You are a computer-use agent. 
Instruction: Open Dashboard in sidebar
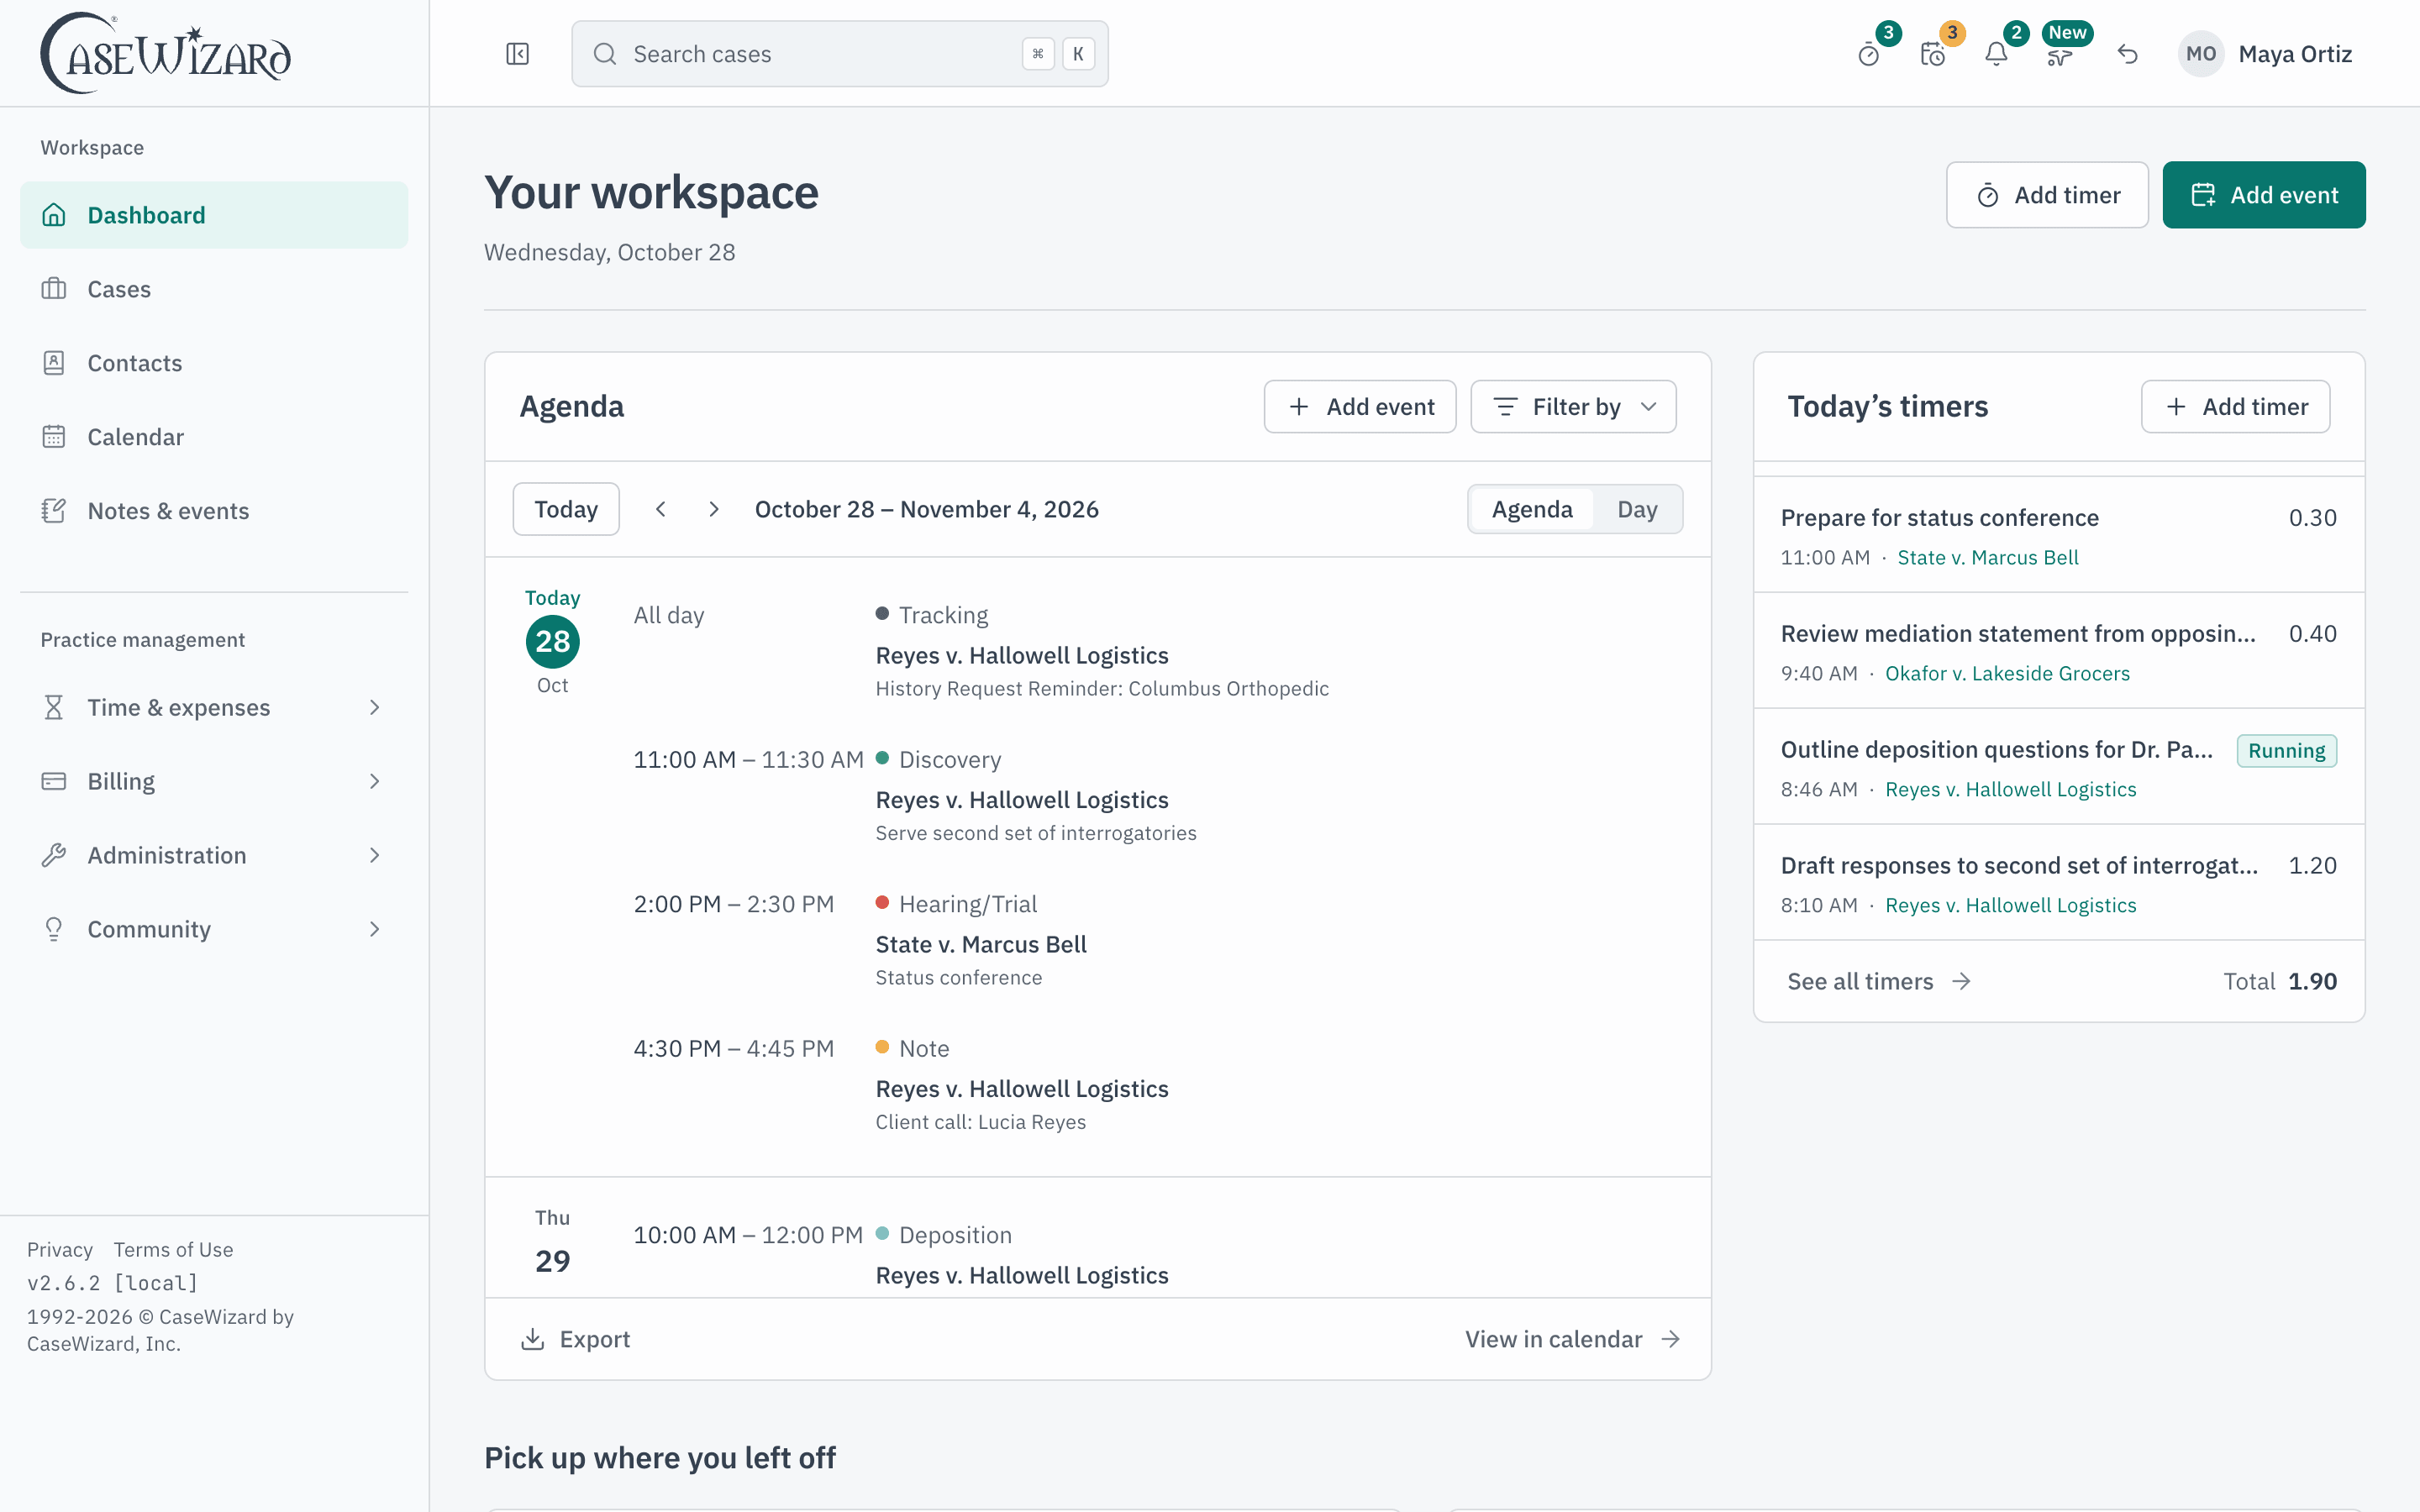click(214, 215)
